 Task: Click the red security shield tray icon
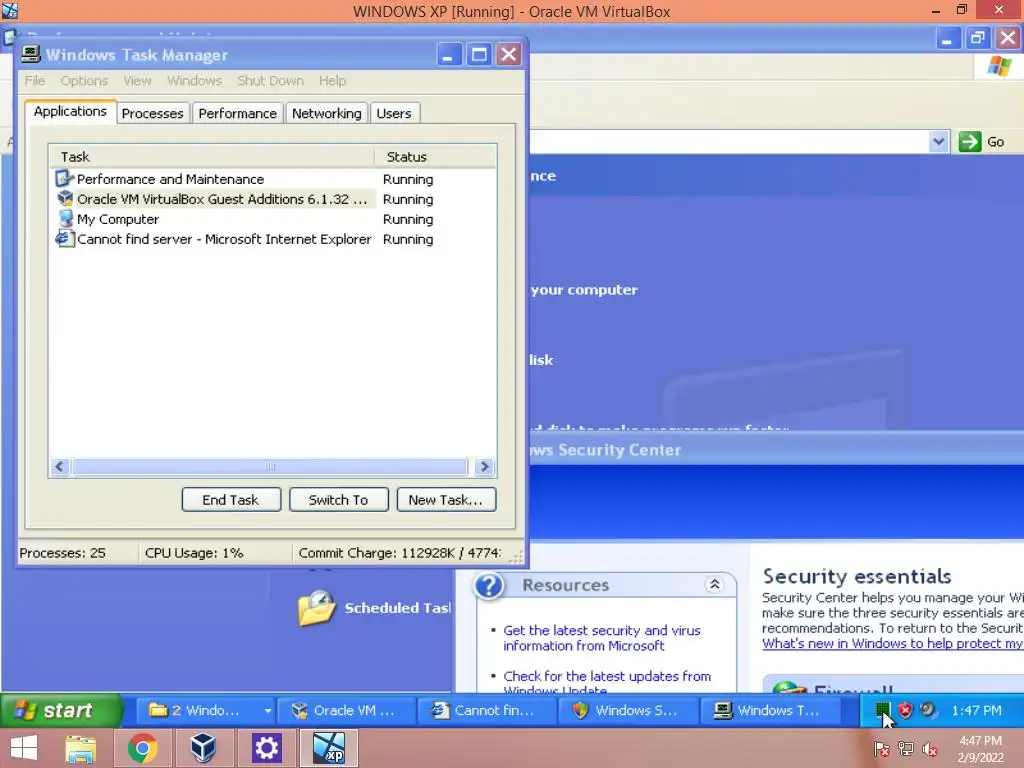[905, 709]
